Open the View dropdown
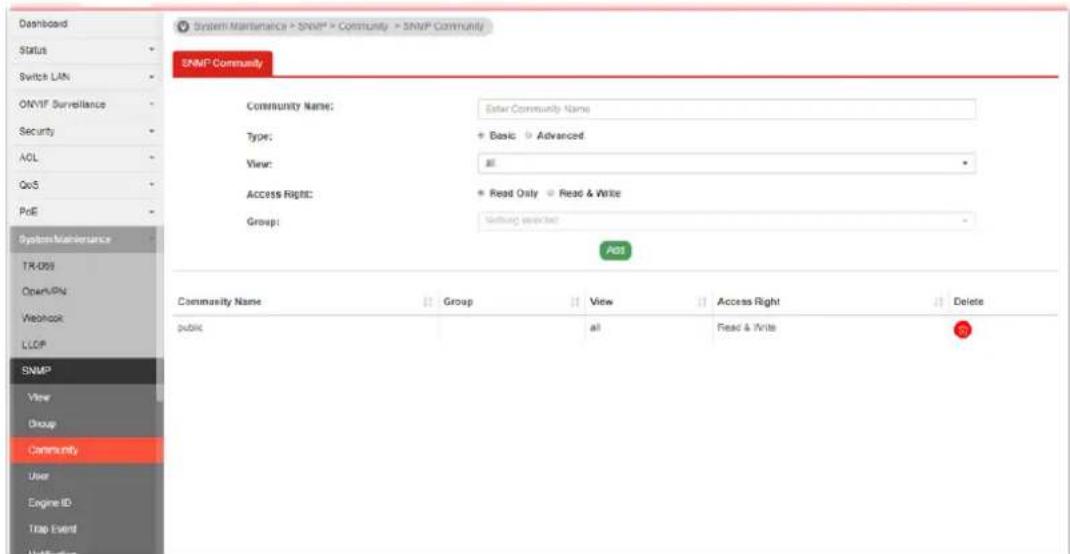This screenshot has height=554, width=1070. coord(727,164)
